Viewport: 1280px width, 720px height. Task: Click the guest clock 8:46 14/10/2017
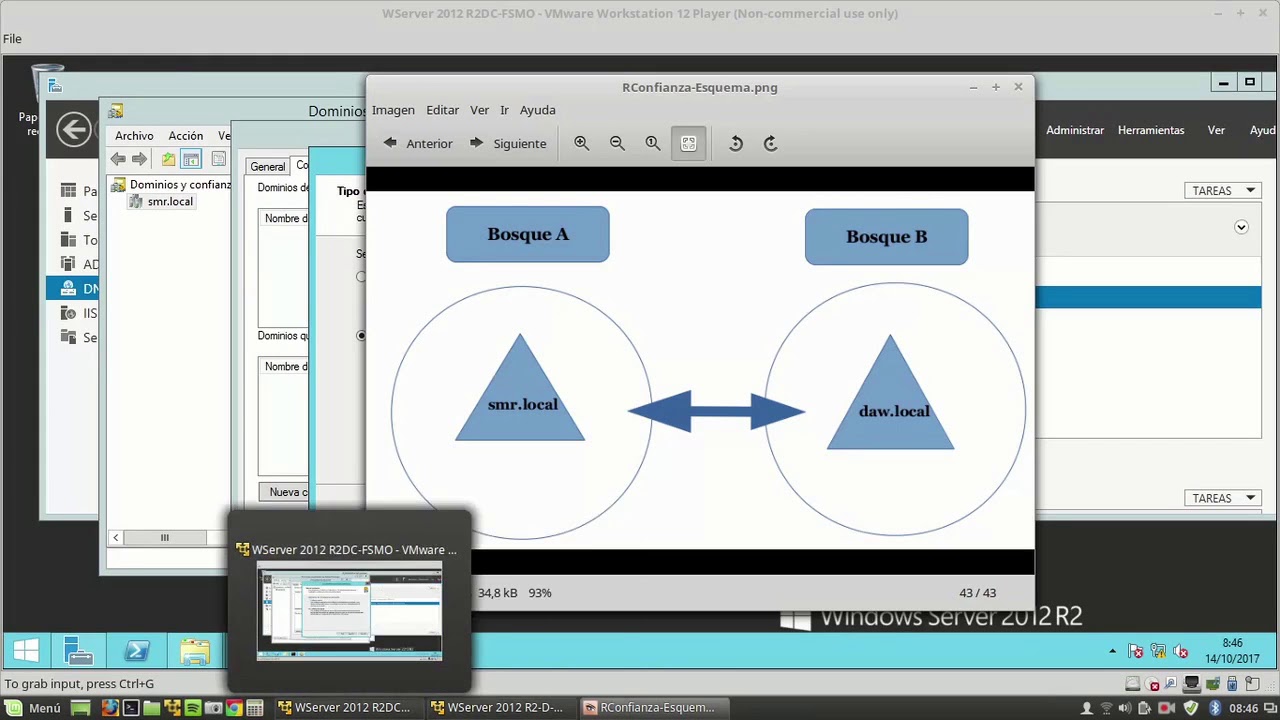tap(1232, 651)
